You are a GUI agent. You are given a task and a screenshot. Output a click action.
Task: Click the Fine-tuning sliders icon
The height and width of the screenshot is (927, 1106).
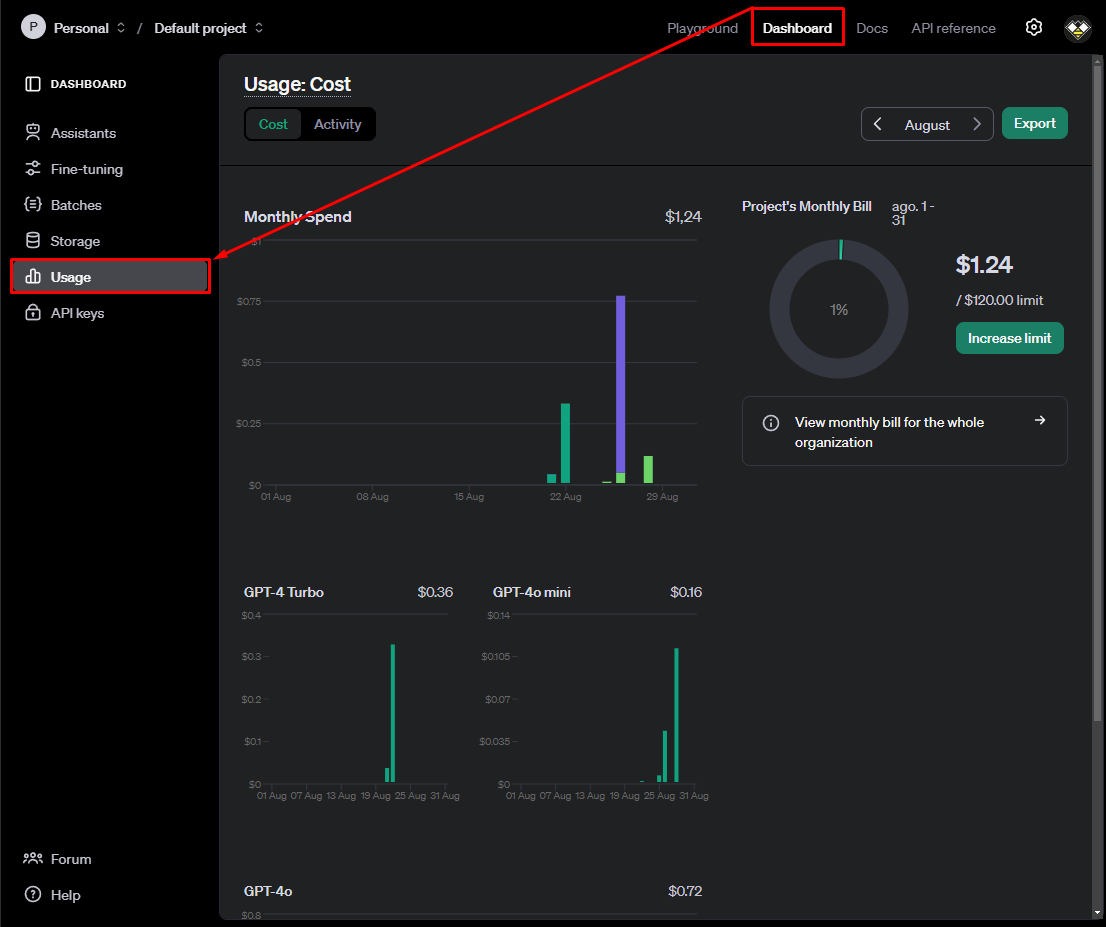tap(32, 169)
